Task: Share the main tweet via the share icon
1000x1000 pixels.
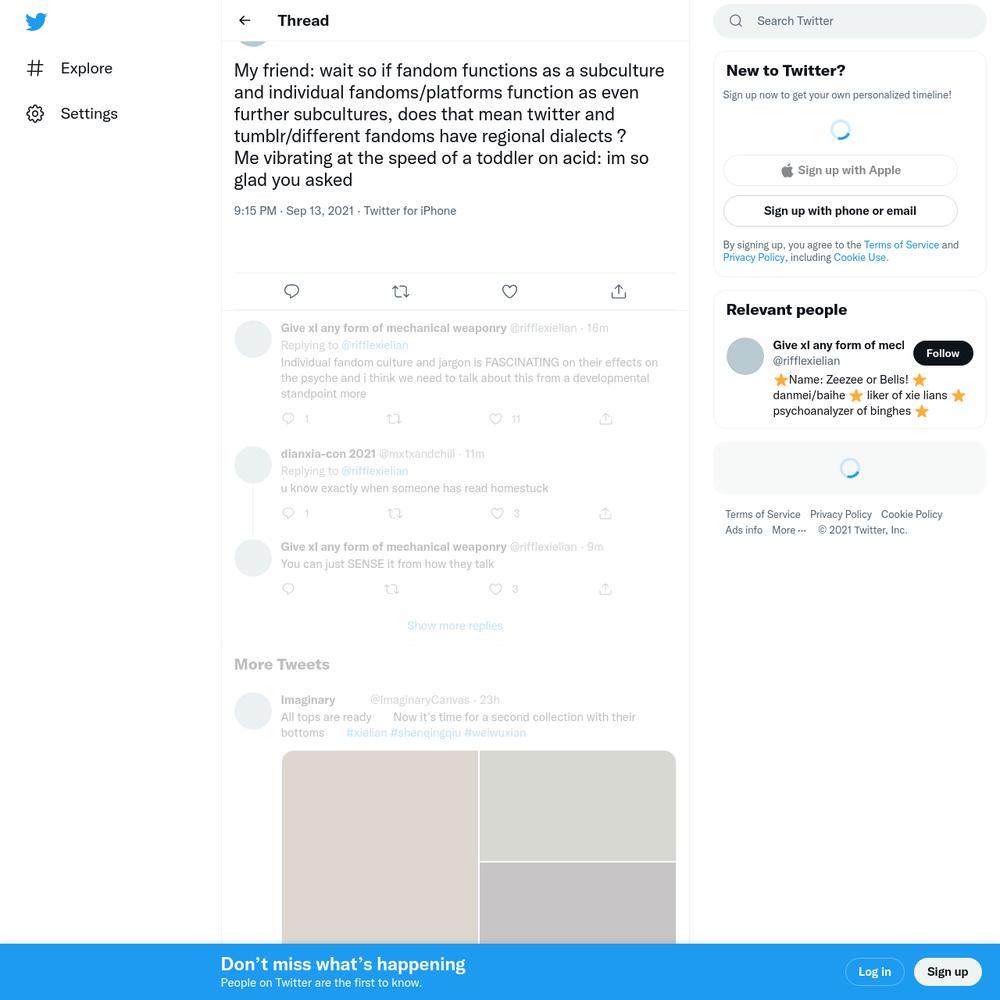Action: point(618,291)
